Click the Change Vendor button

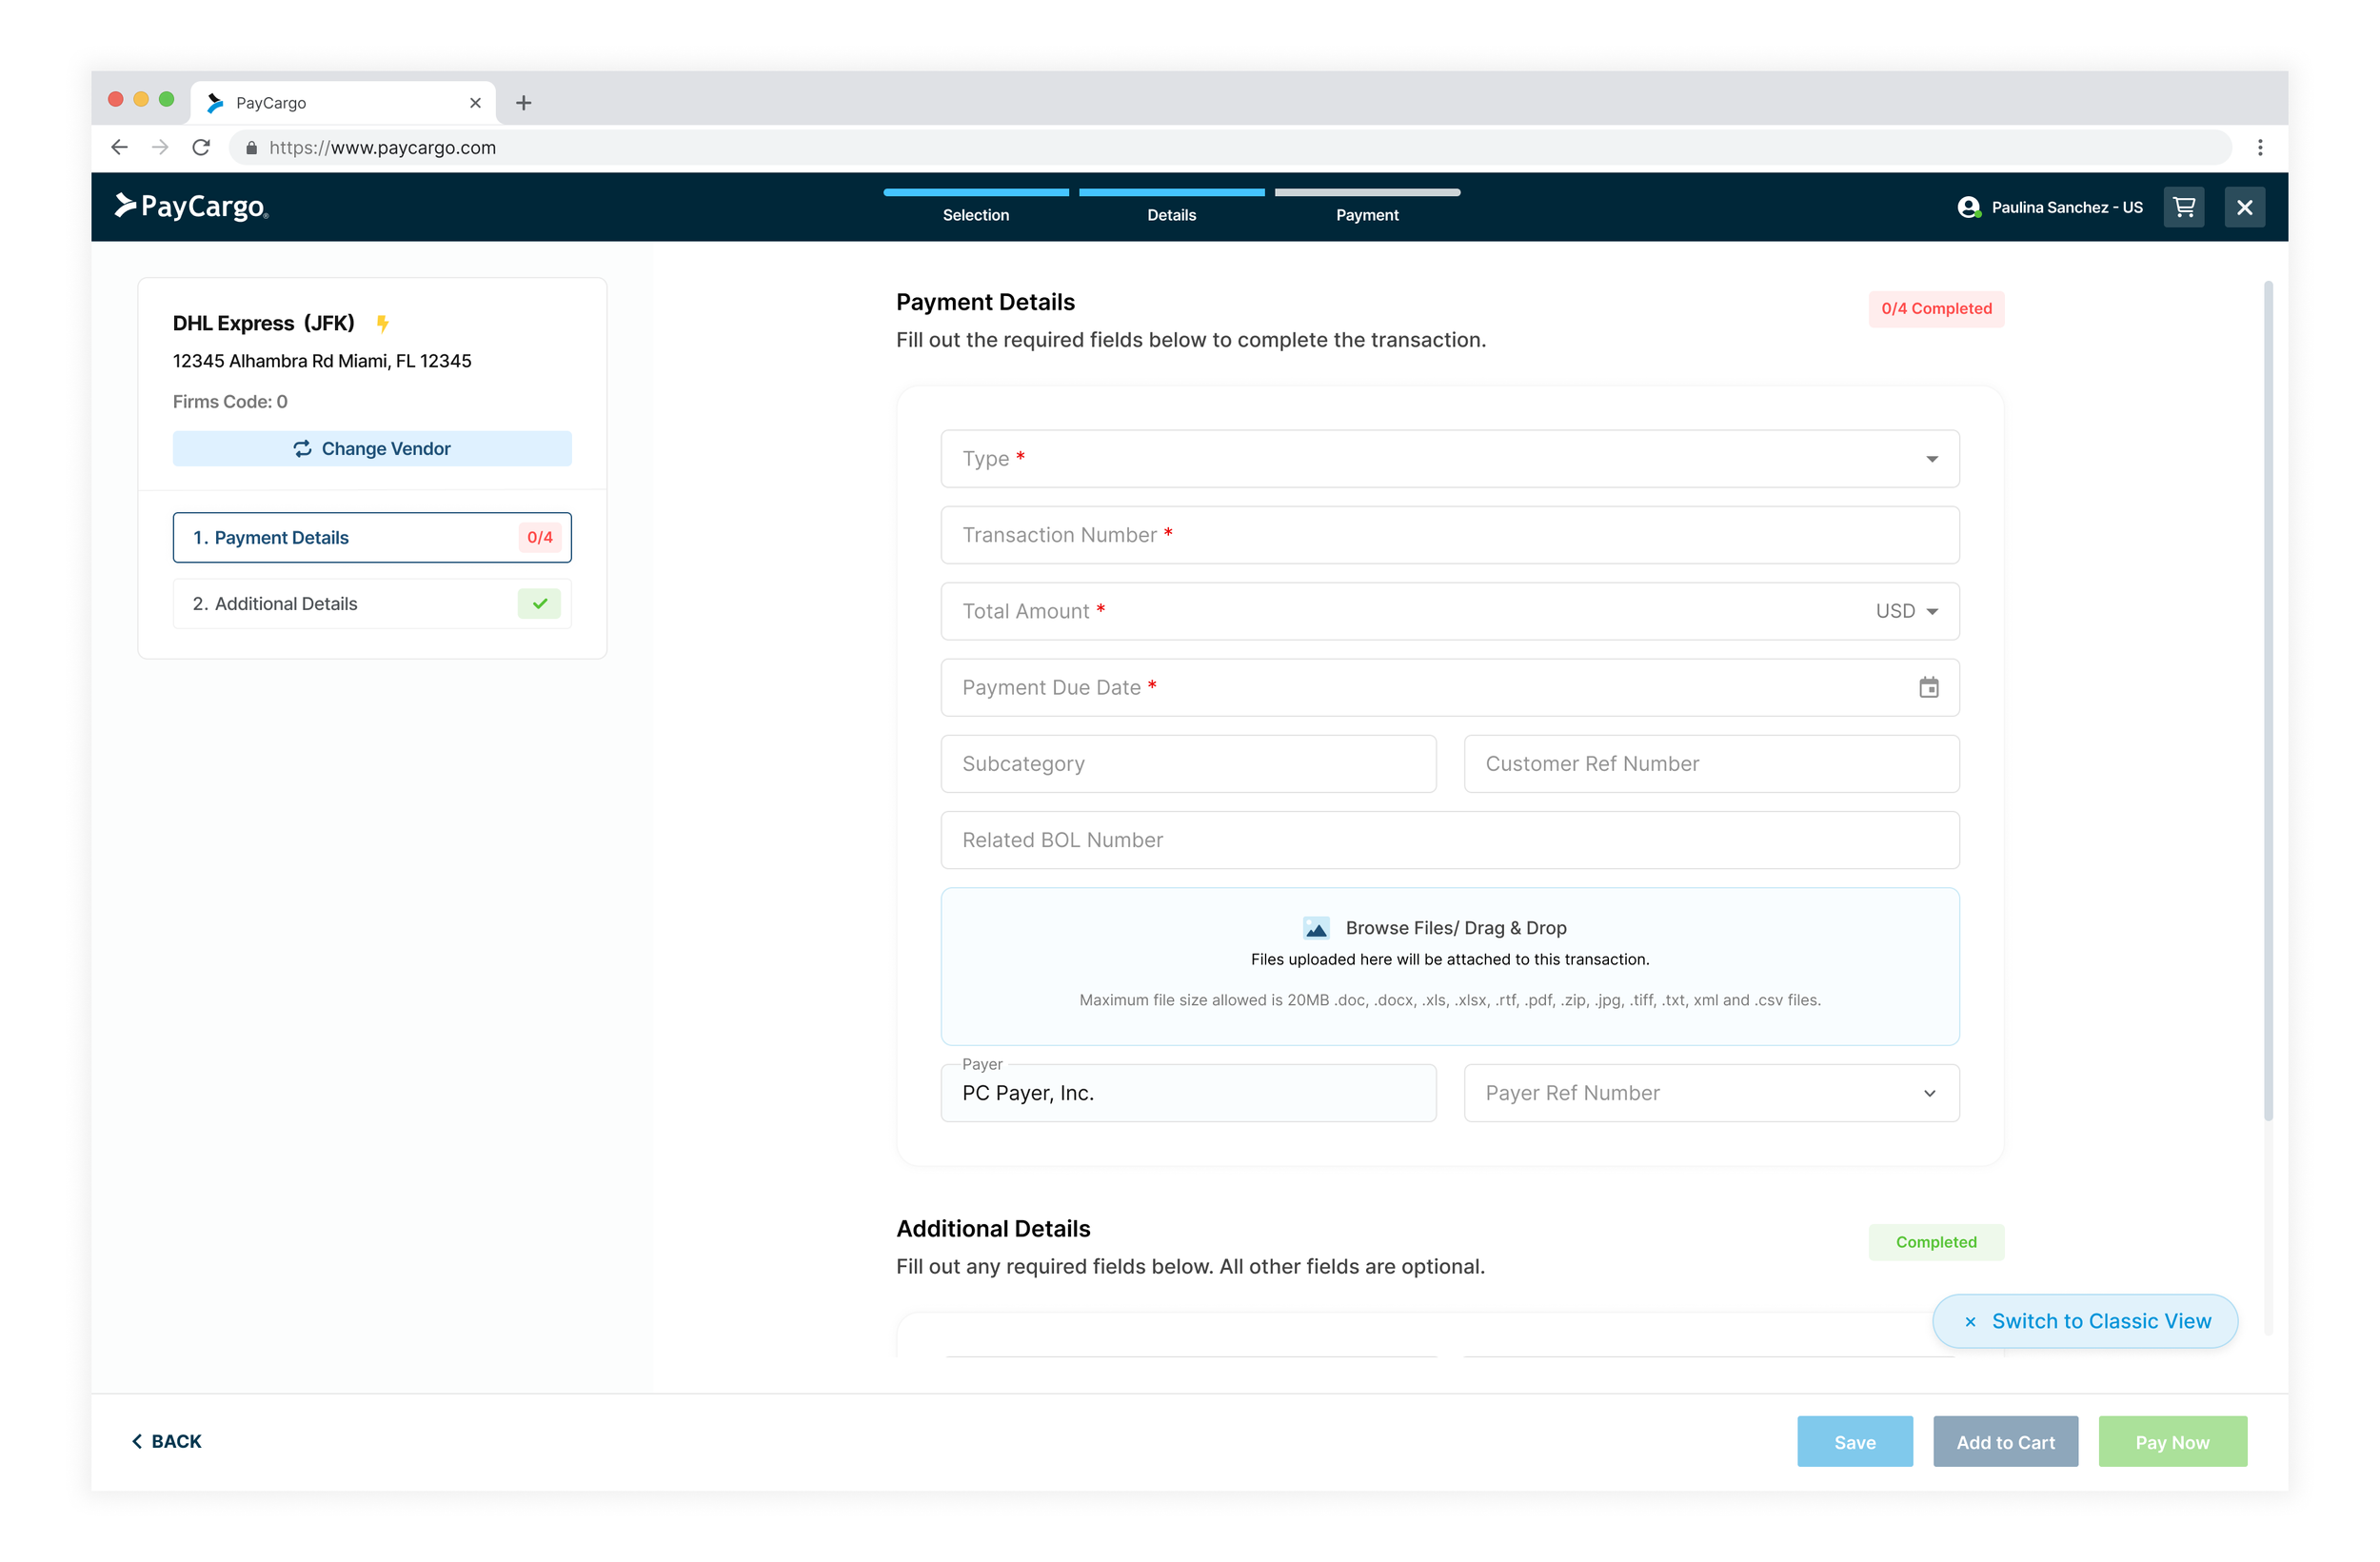pyautogui.click(x=371, y=449)
